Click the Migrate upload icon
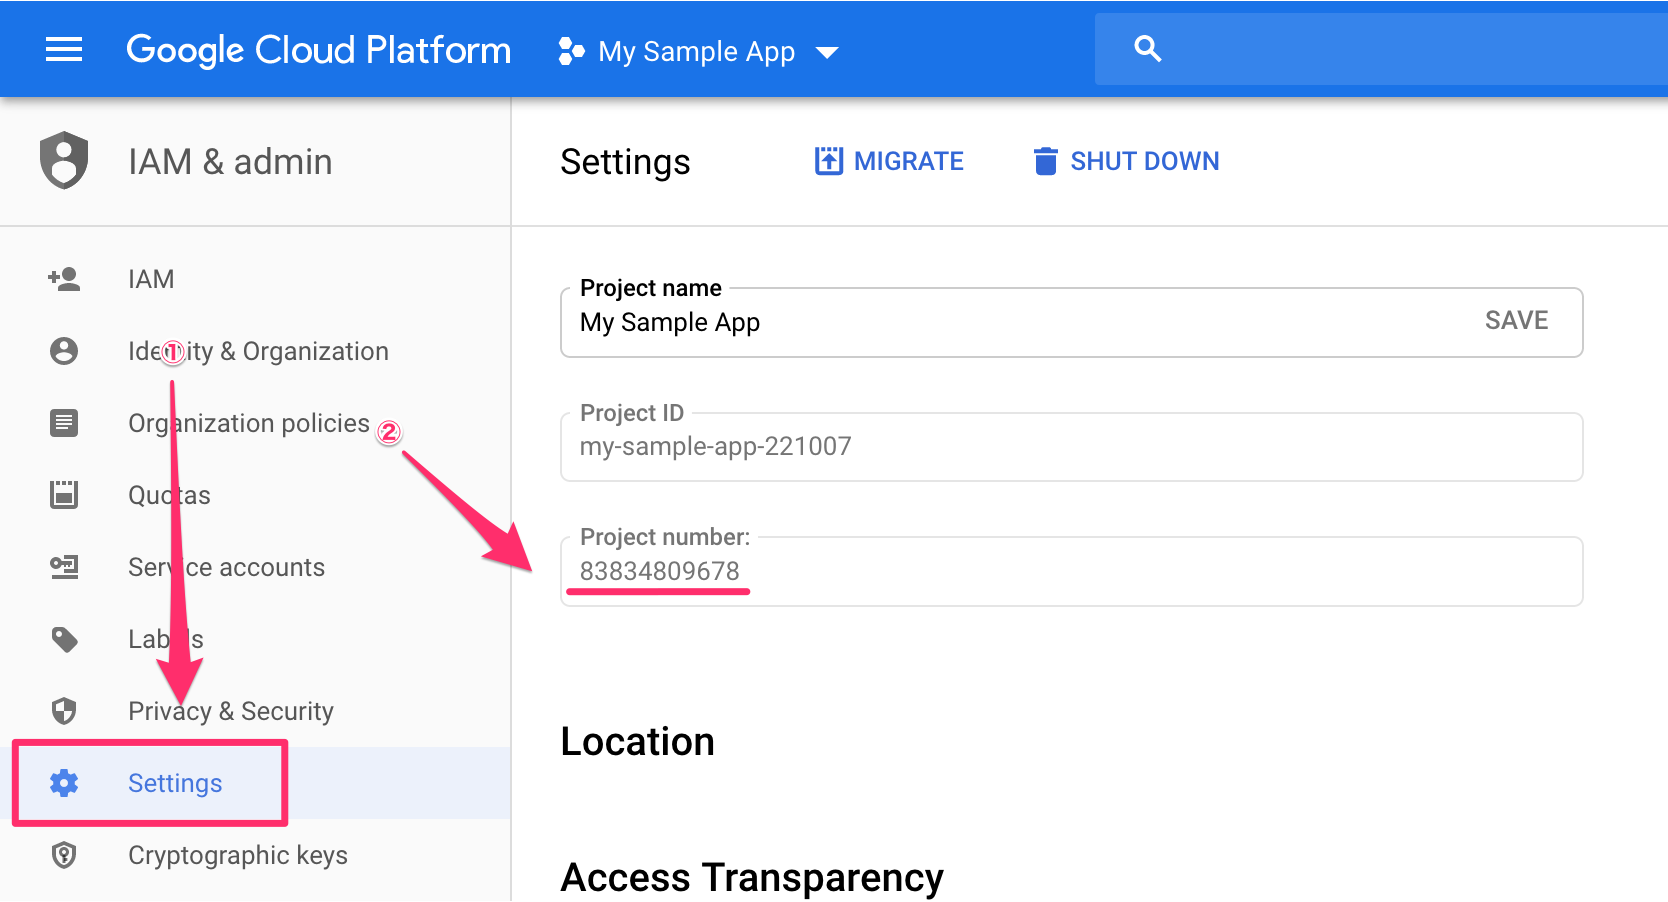Image resolution: width=1668 pixels, height=902 pixels. click(829, 160)
